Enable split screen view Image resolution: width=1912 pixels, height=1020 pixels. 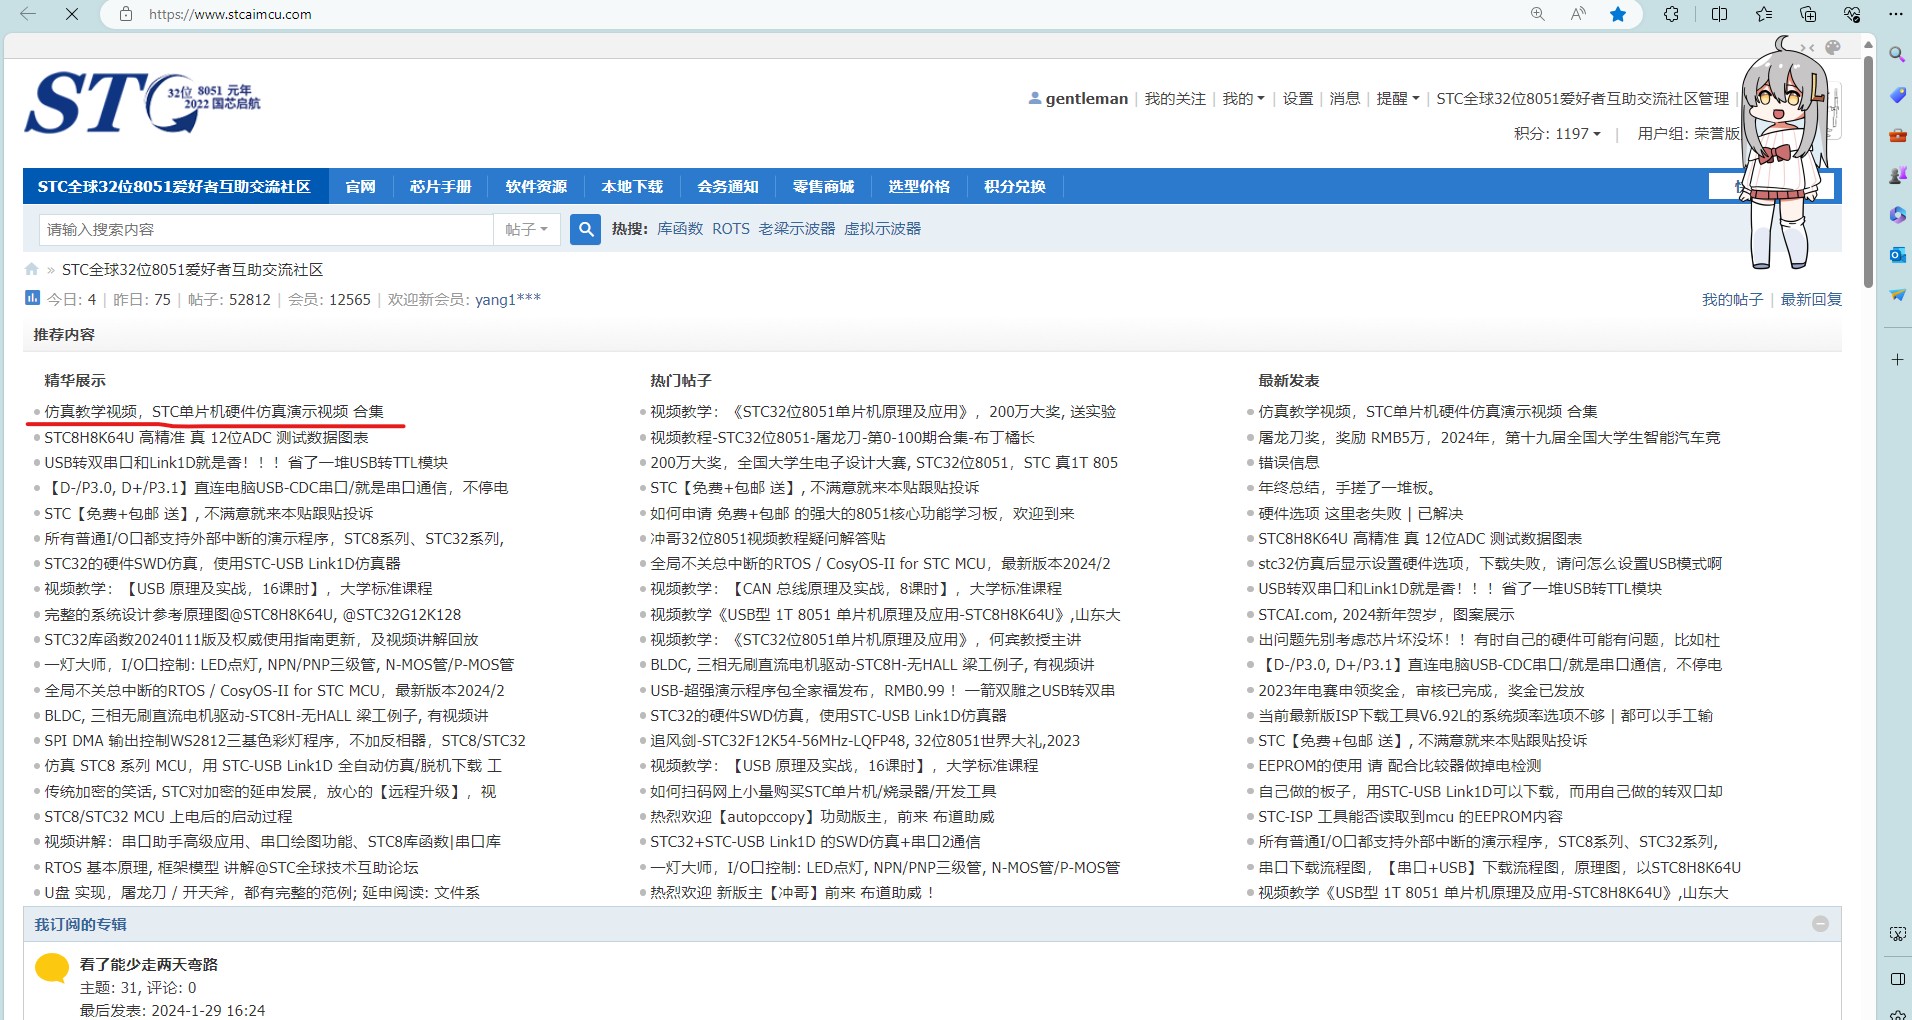pos(1719,14)
